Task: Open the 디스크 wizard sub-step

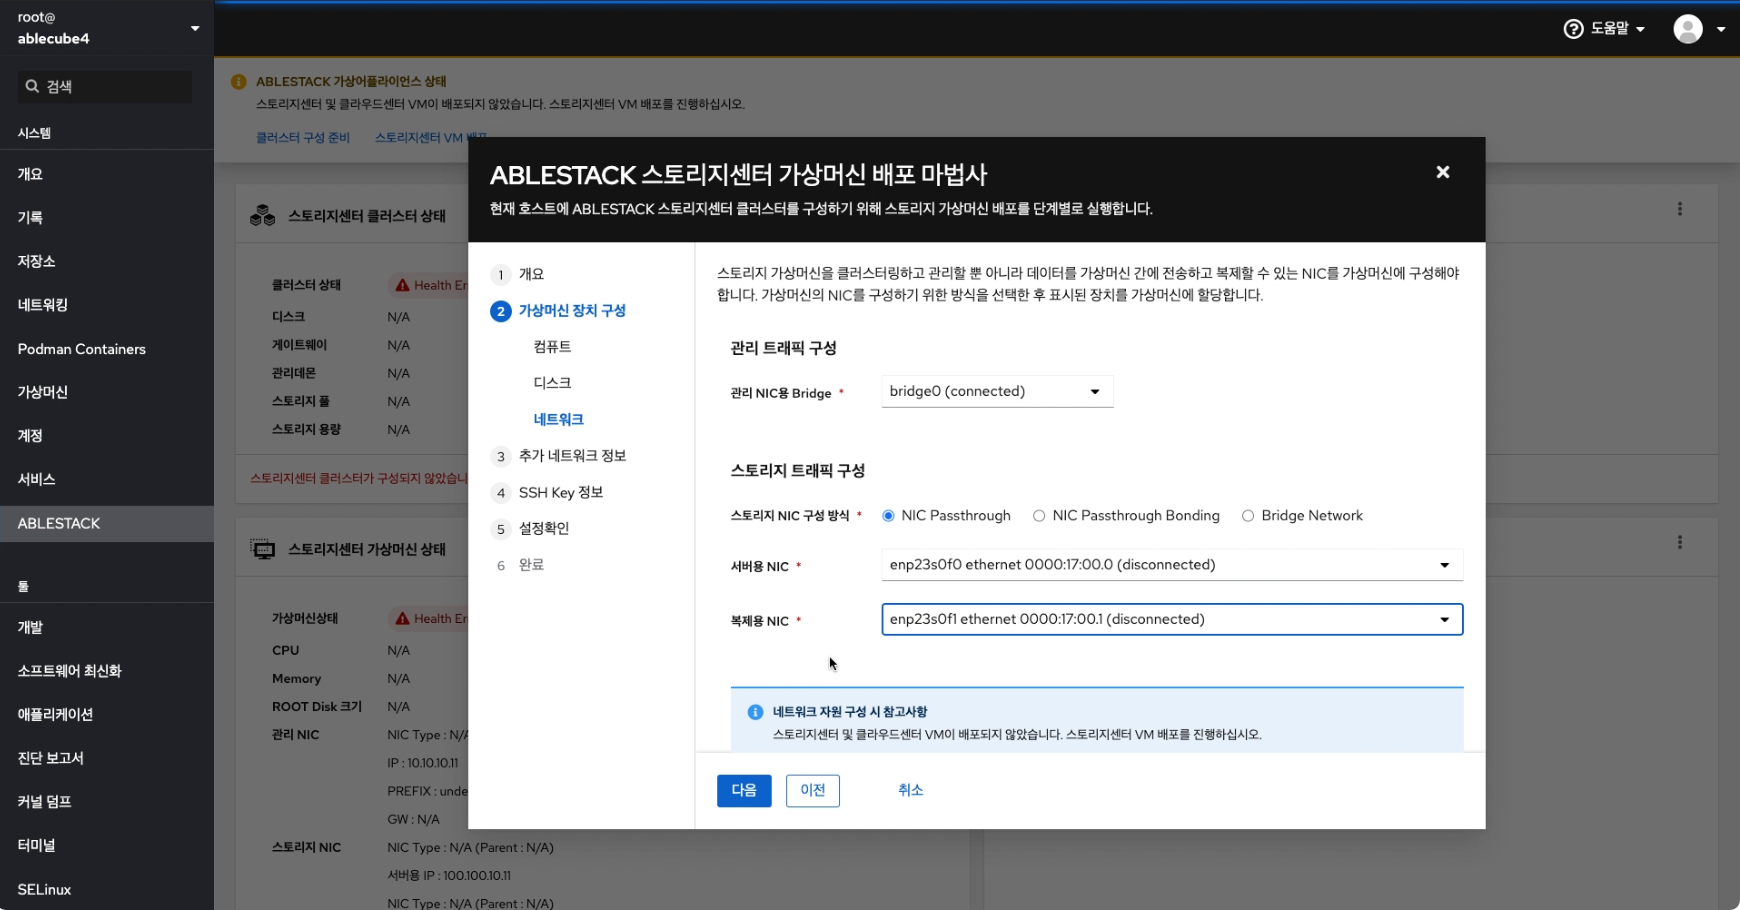Action: [552, 383]
